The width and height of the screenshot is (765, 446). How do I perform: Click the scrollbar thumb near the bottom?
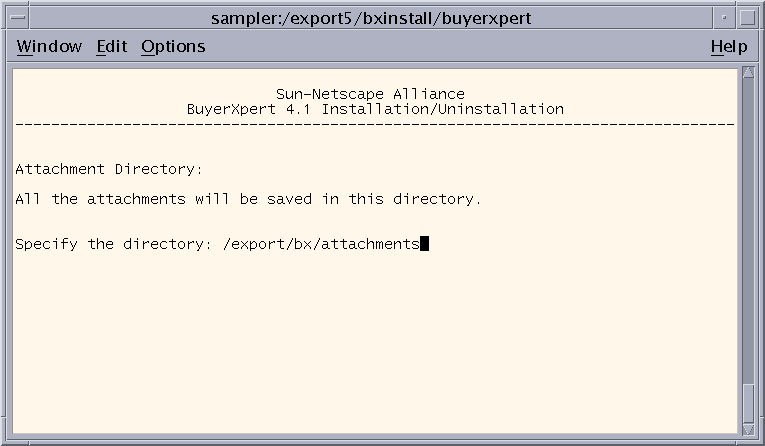[x=748, y=404]
